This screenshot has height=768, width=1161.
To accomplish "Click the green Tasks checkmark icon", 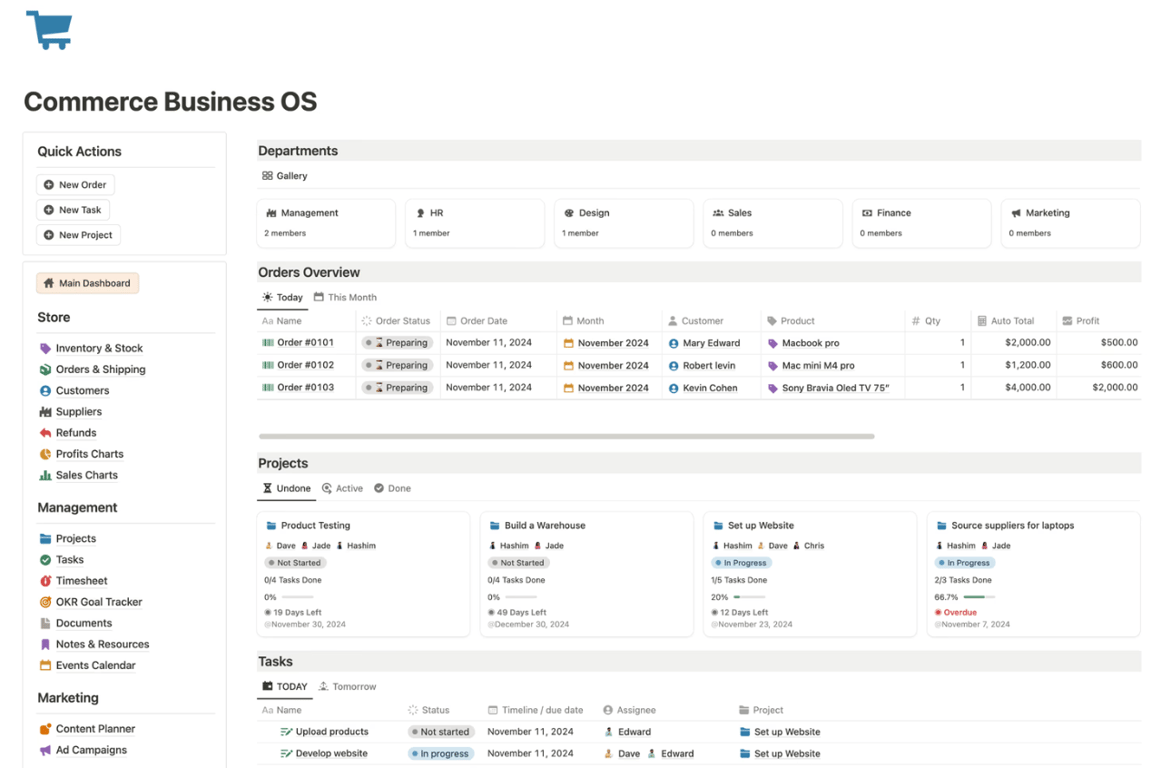I will pos(45,560).
